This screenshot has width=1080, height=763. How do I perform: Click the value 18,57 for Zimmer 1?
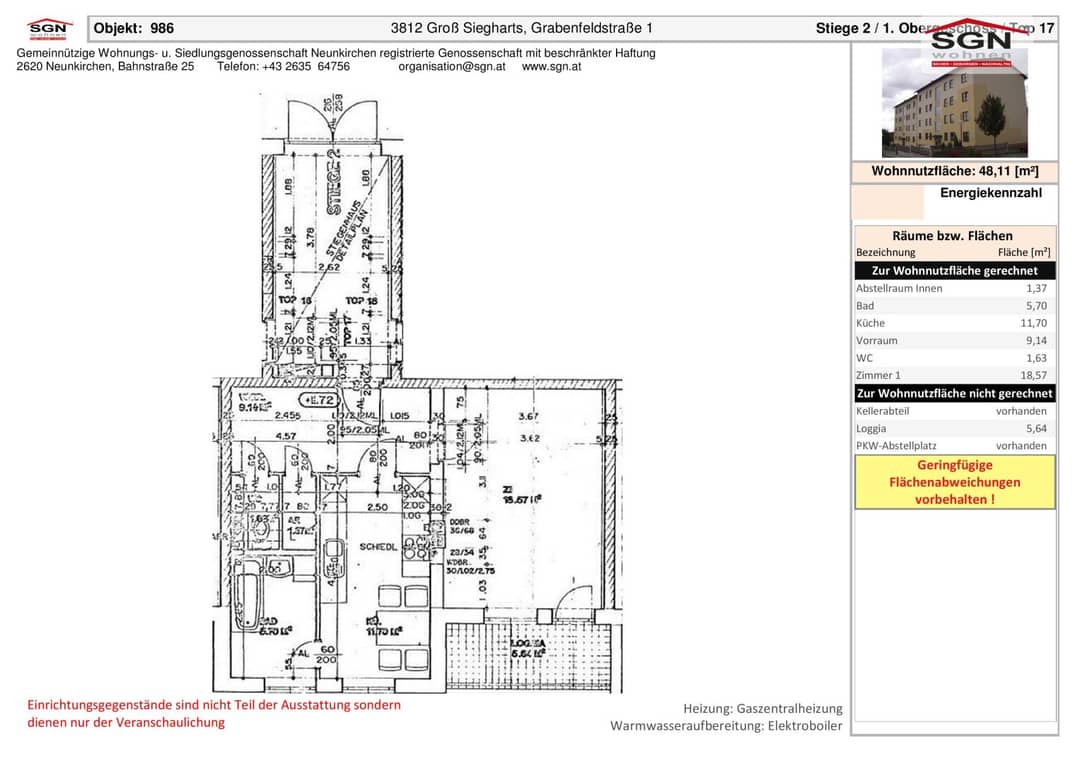click(1033, 375)
